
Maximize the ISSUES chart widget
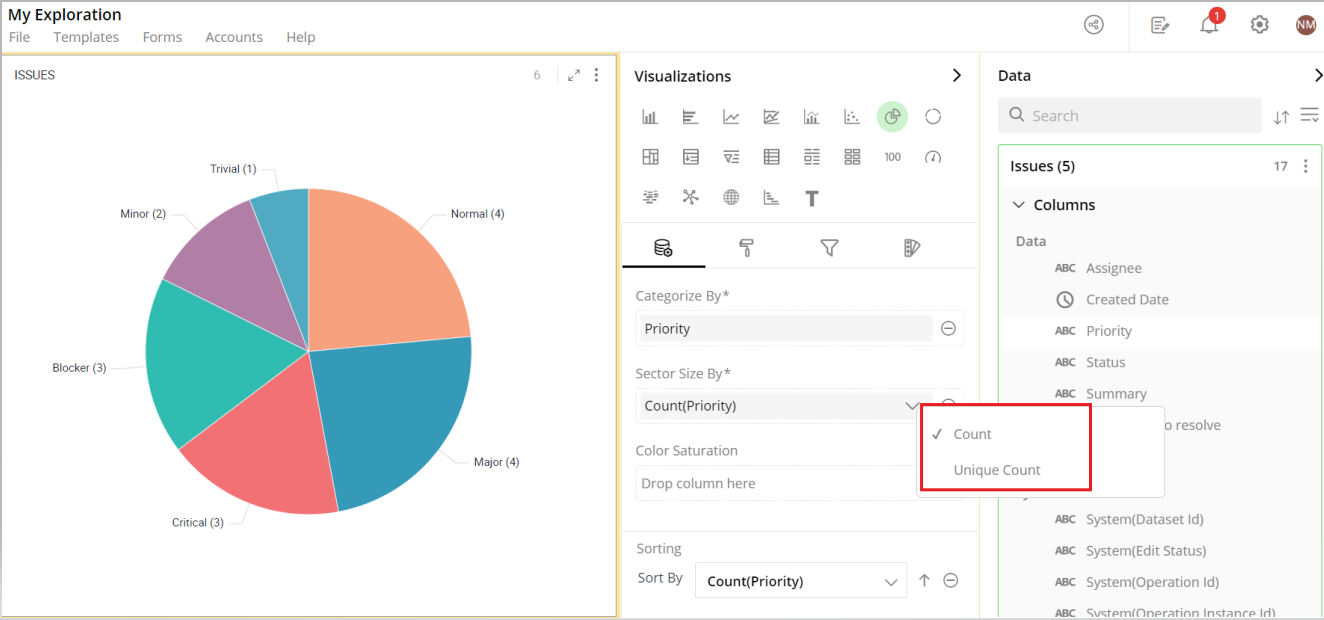point(574,75)
